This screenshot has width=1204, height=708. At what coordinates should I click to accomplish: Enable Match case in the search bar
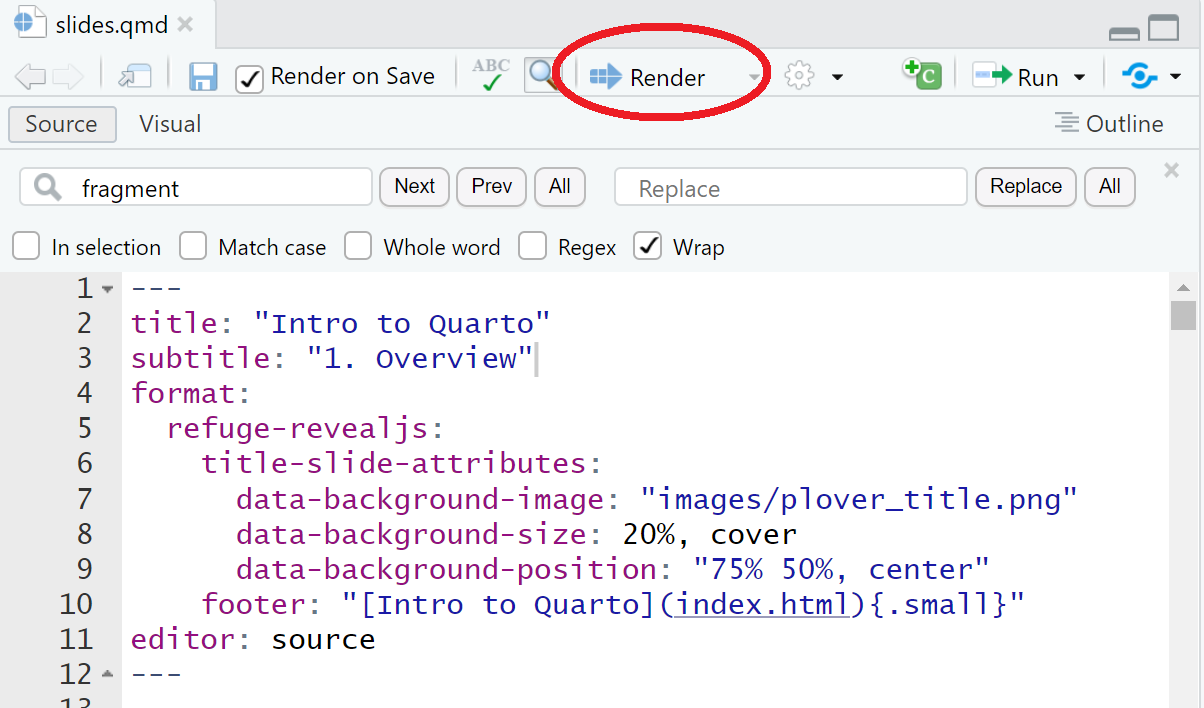[192, 246]
